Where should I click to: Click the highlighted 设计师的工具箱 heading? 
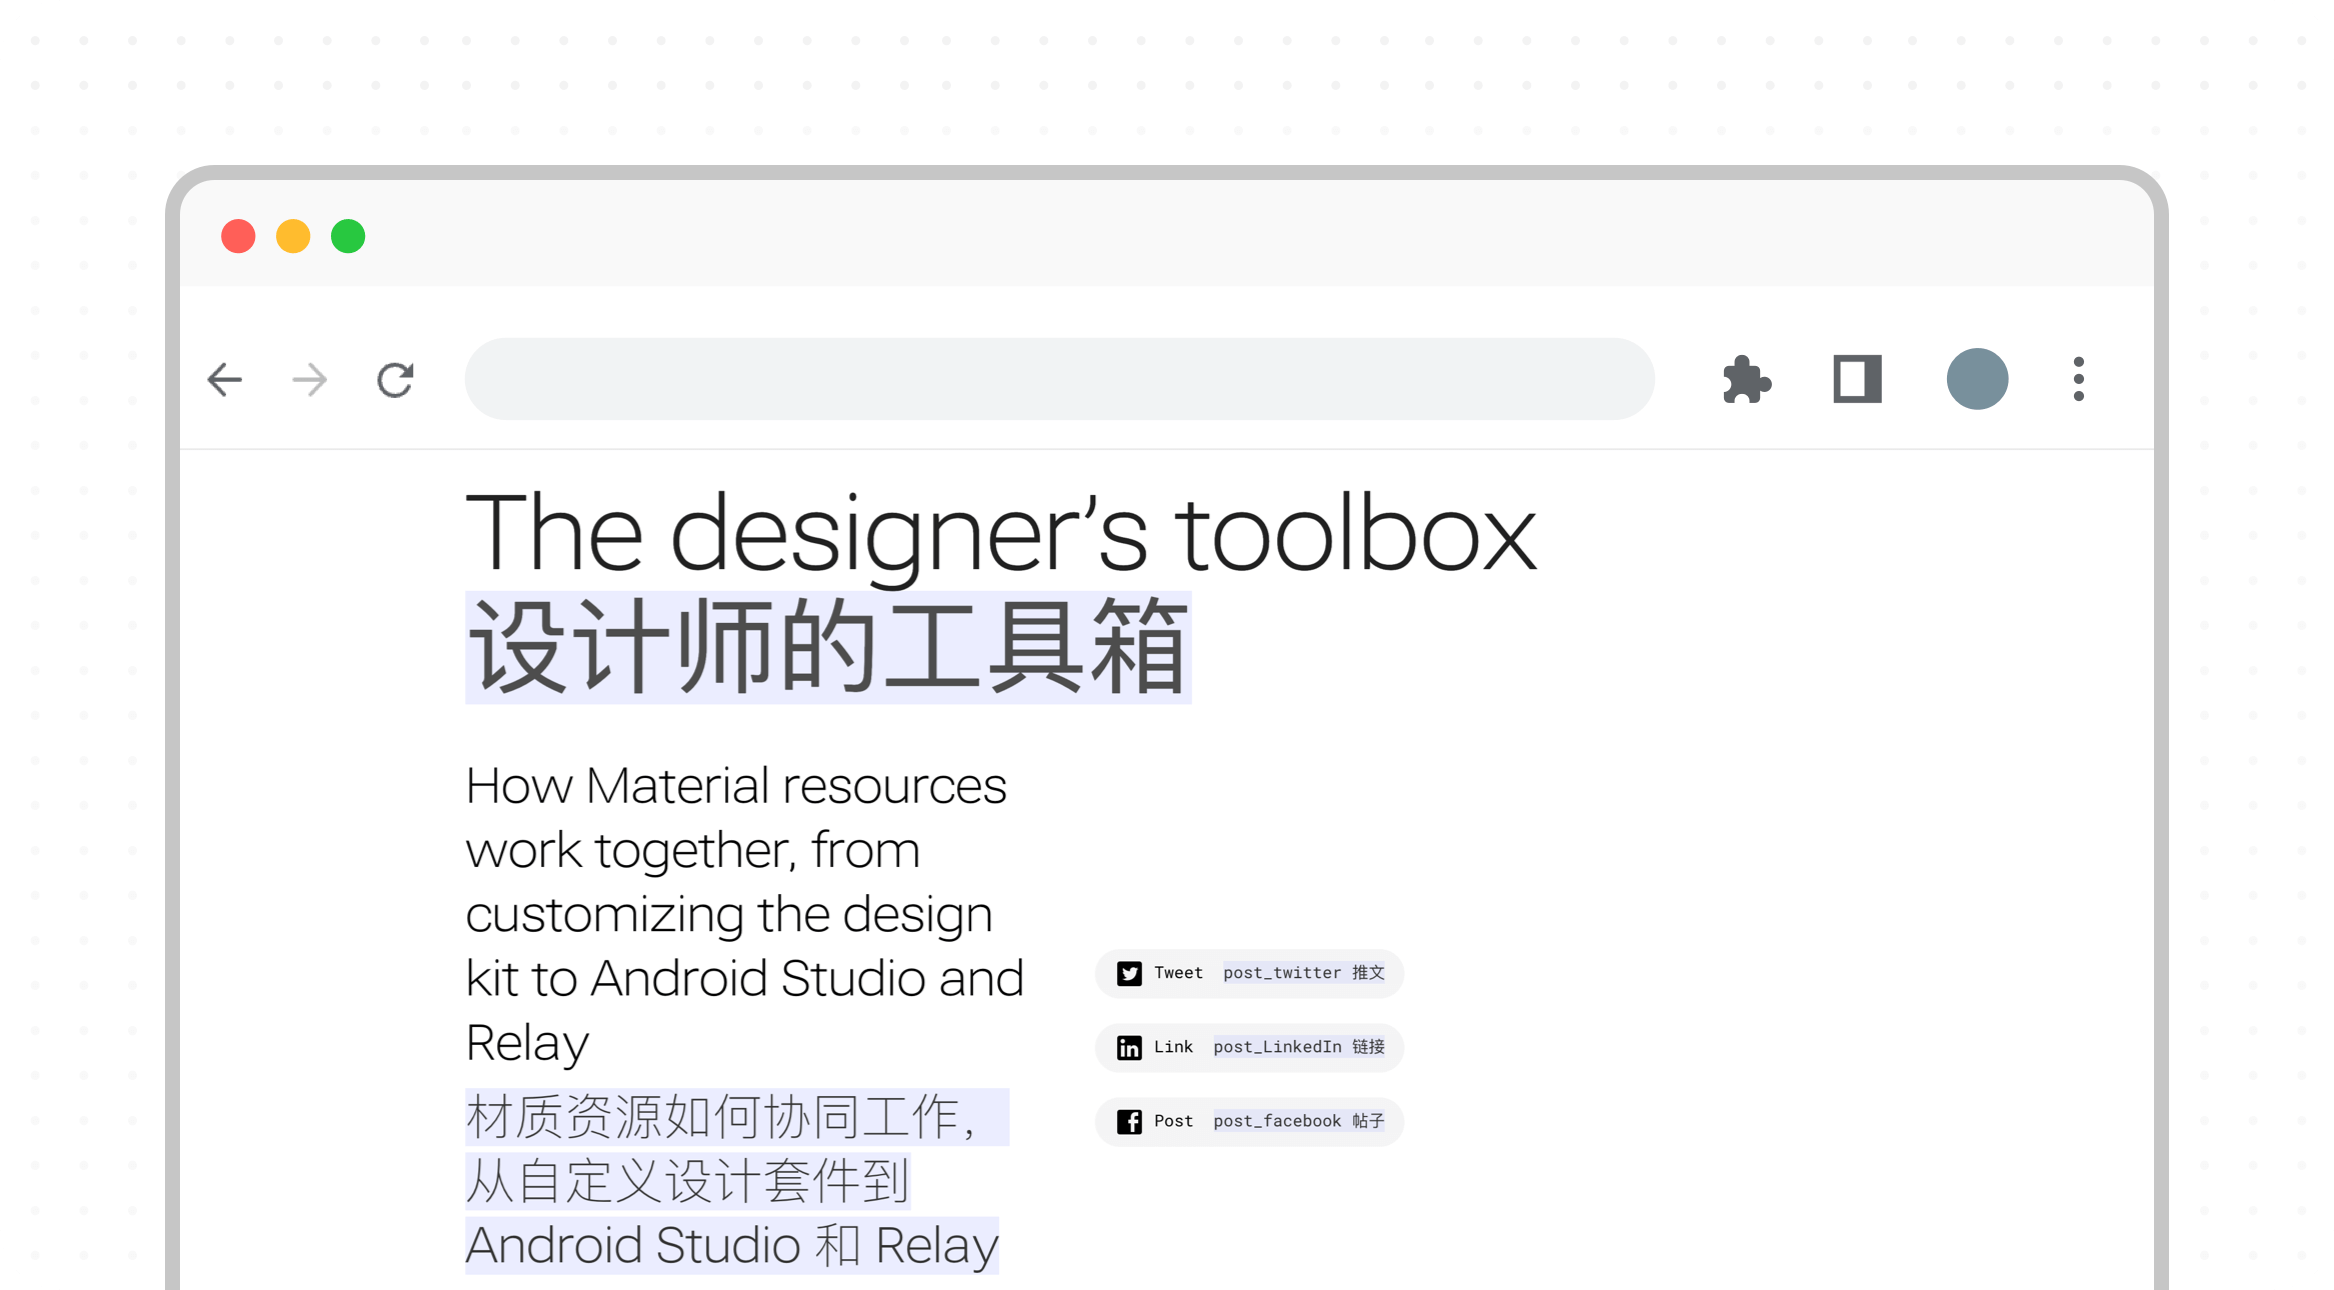tap(827, 647)
